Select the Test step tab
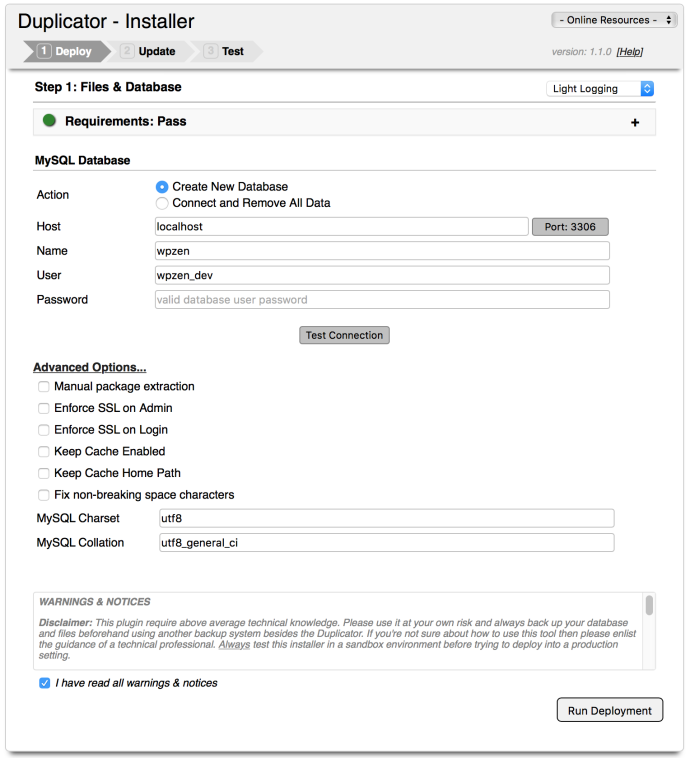 (226, 51)
